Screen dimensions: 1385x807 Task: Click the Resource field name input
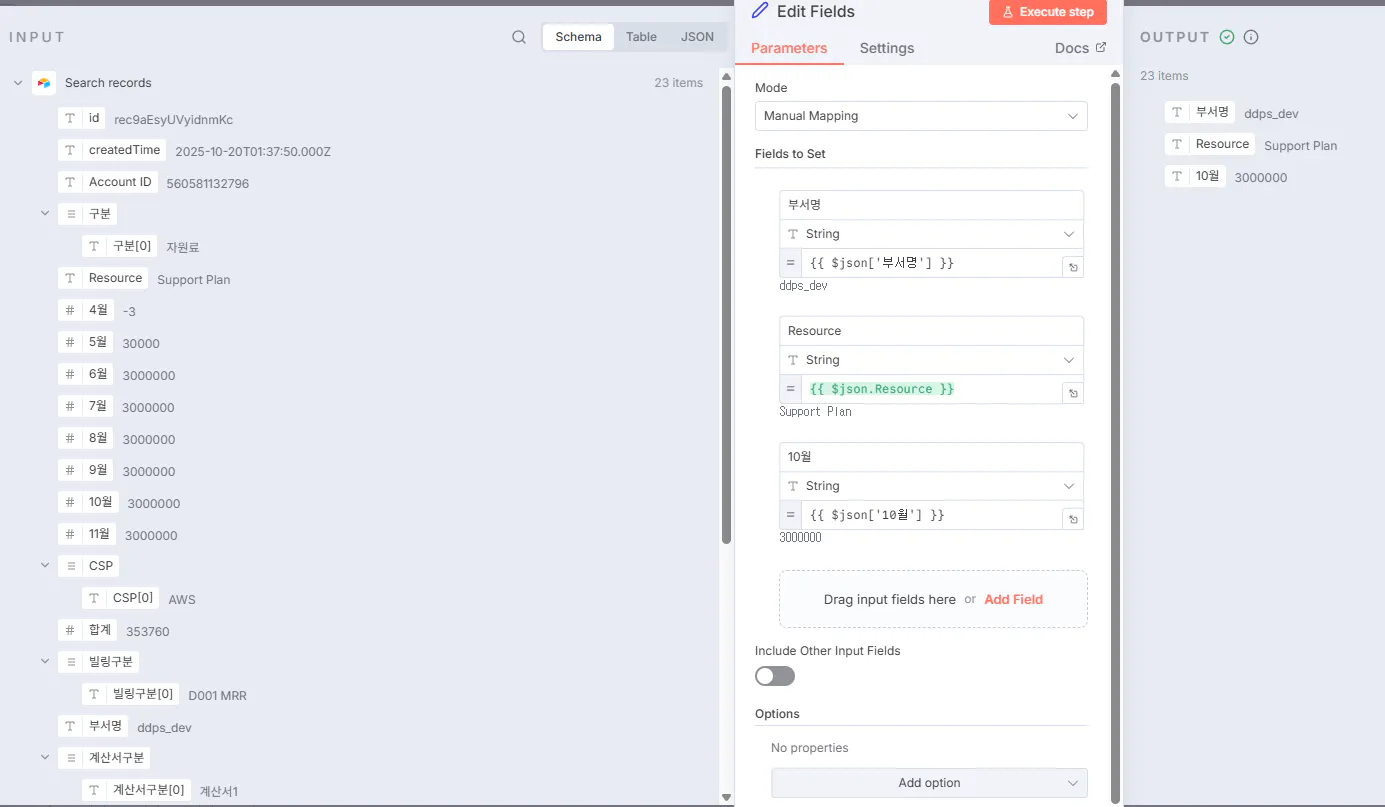[x=931, y=331]
